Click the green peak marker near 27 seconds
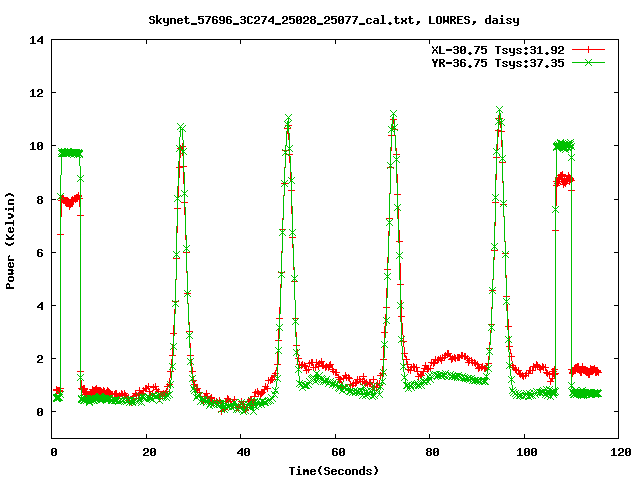The height and width of the screenshot is (480, 640). (182, 127)
